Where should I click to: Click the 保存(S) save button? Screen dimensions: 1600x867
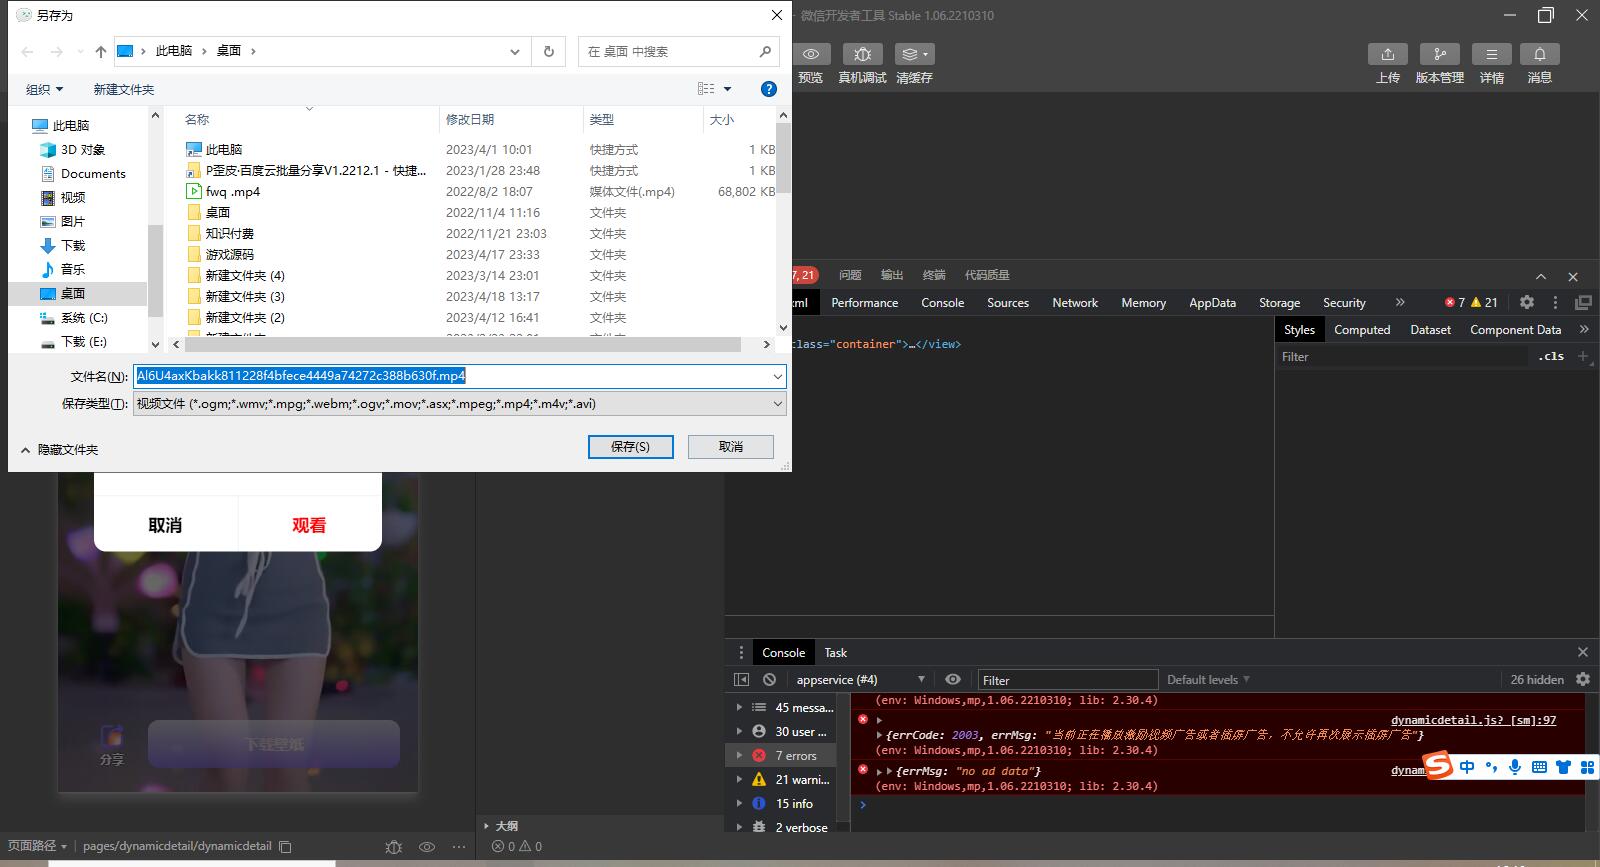[x=630, y=447]
